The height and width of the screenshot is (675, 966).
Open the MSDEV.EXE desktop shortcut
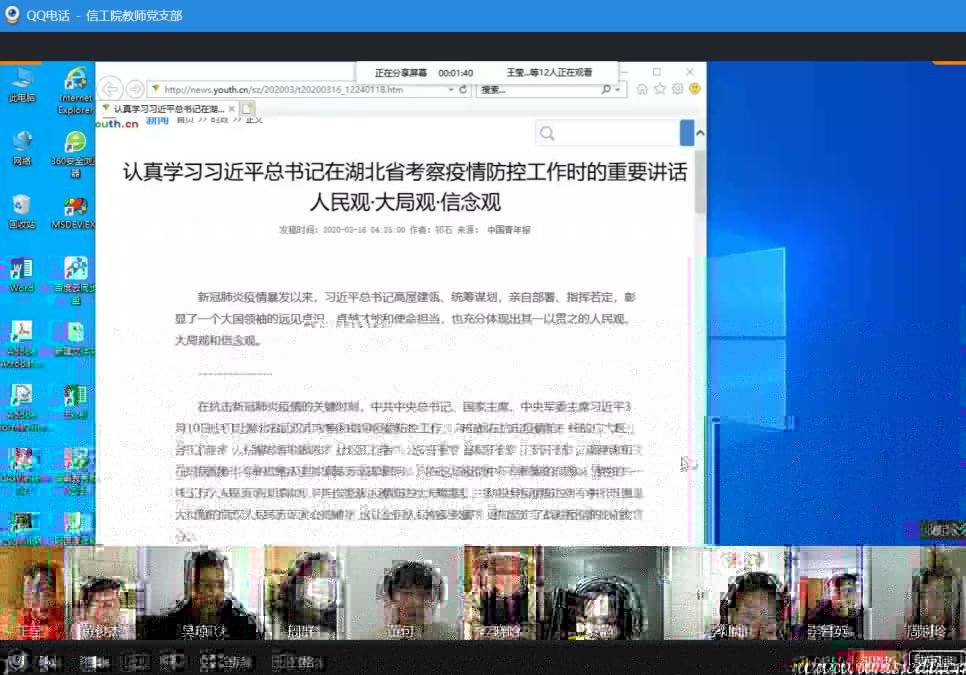[x=75, y=207]
